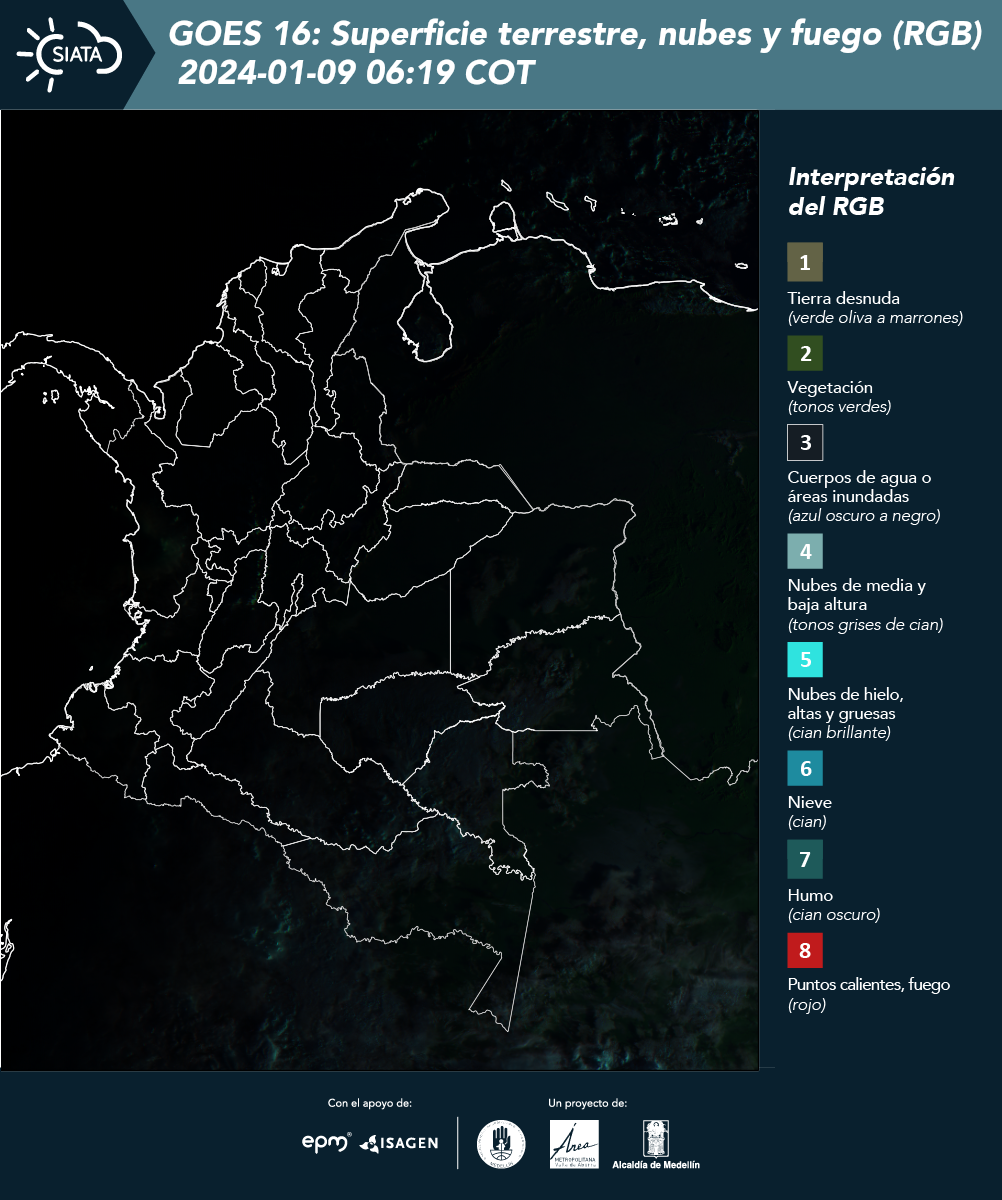Click the Área Metropolitana logo
Image resolution: width=1002 pixels, height=1200 pixels.
[x=575, y=1144]
